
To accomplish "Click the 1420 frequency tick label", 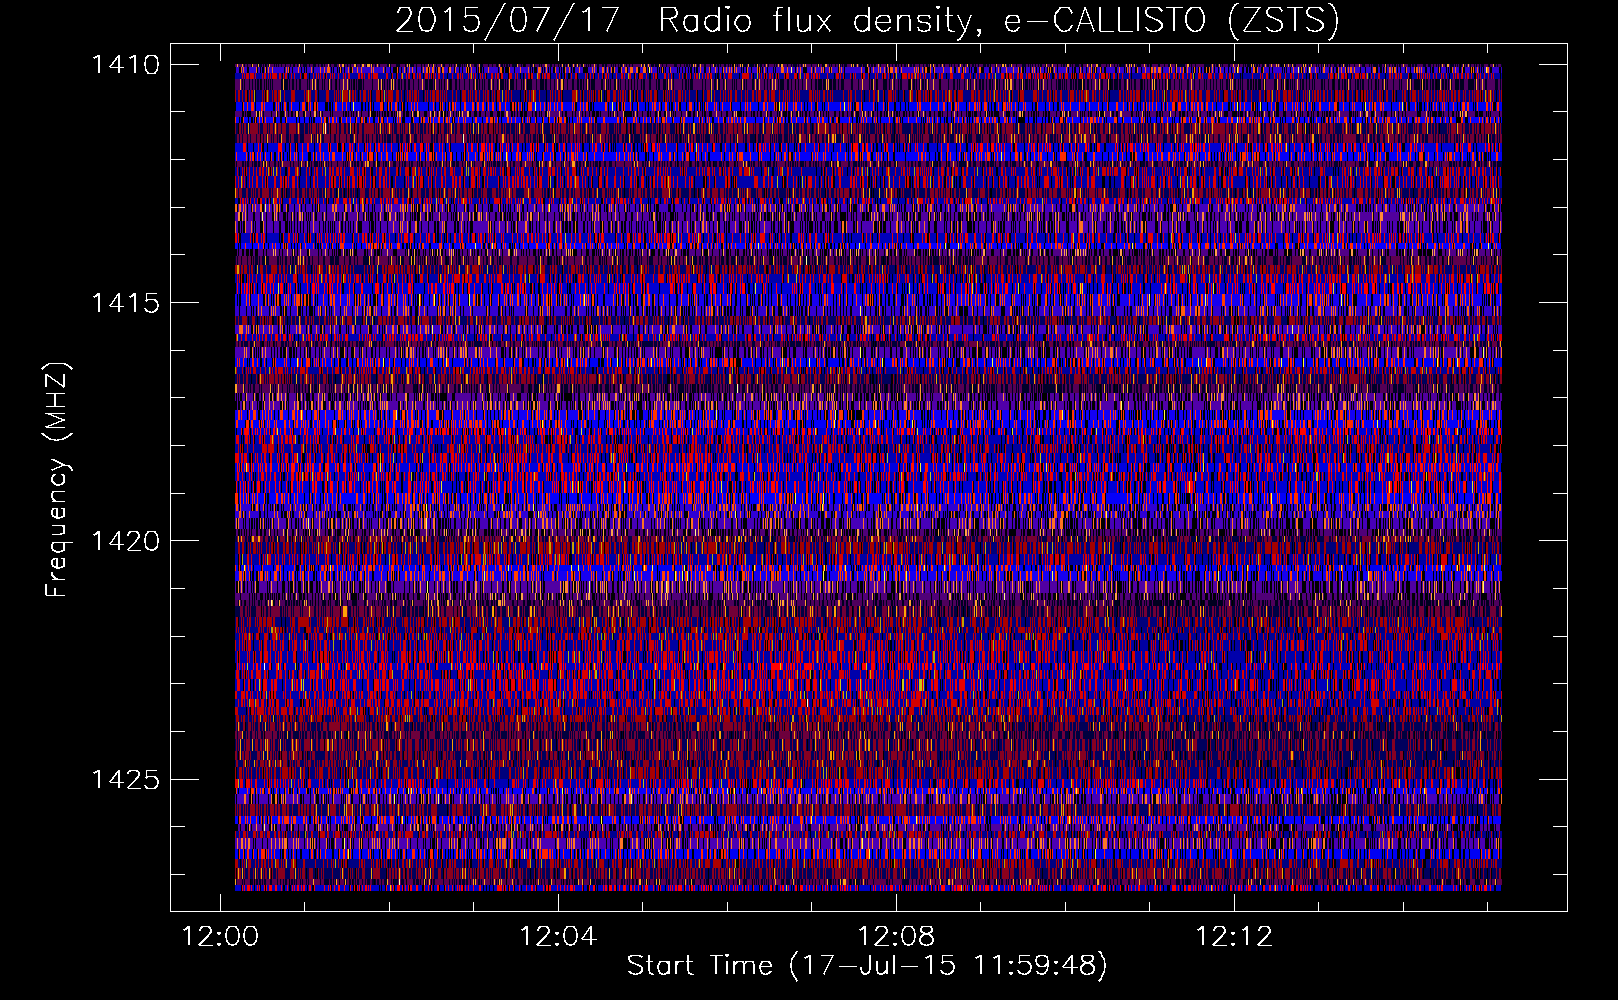I will tap(125, 541).
